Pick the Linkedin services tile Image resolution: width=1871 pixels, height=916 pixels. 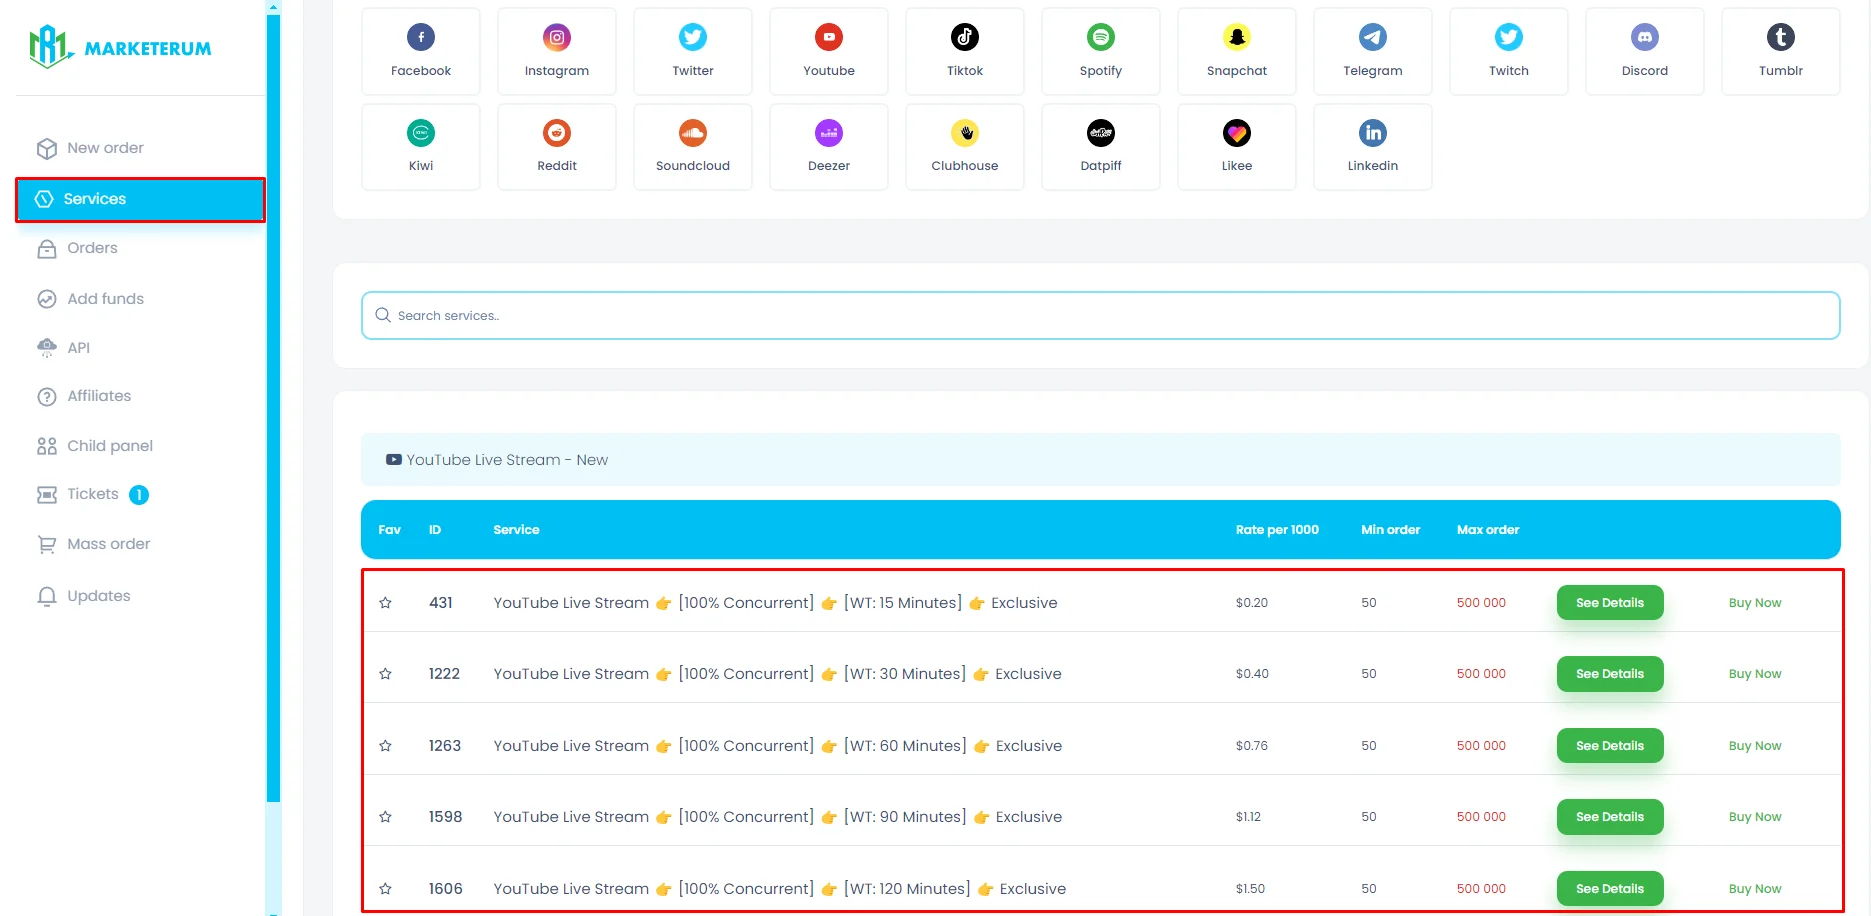(1373, 147)
